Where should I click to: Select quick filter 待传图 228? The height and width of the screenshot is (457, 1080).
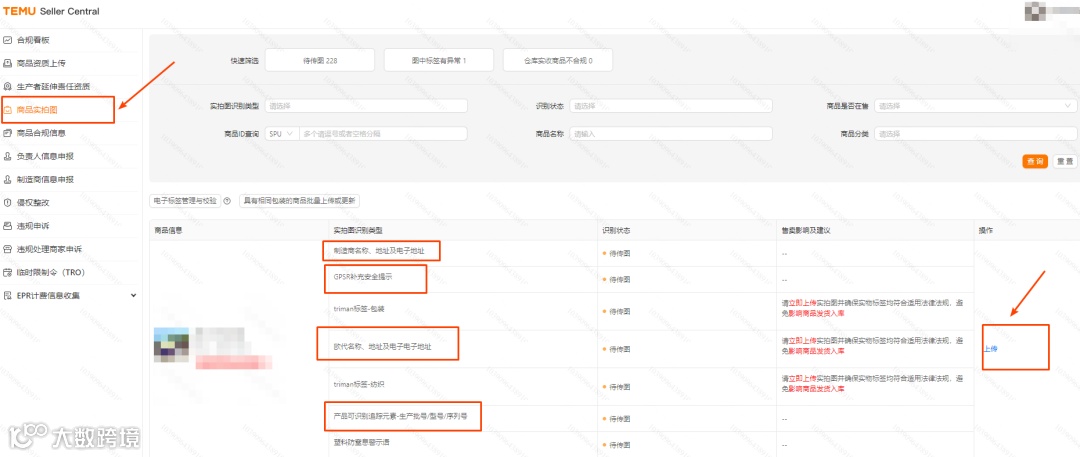pos(320,61)
